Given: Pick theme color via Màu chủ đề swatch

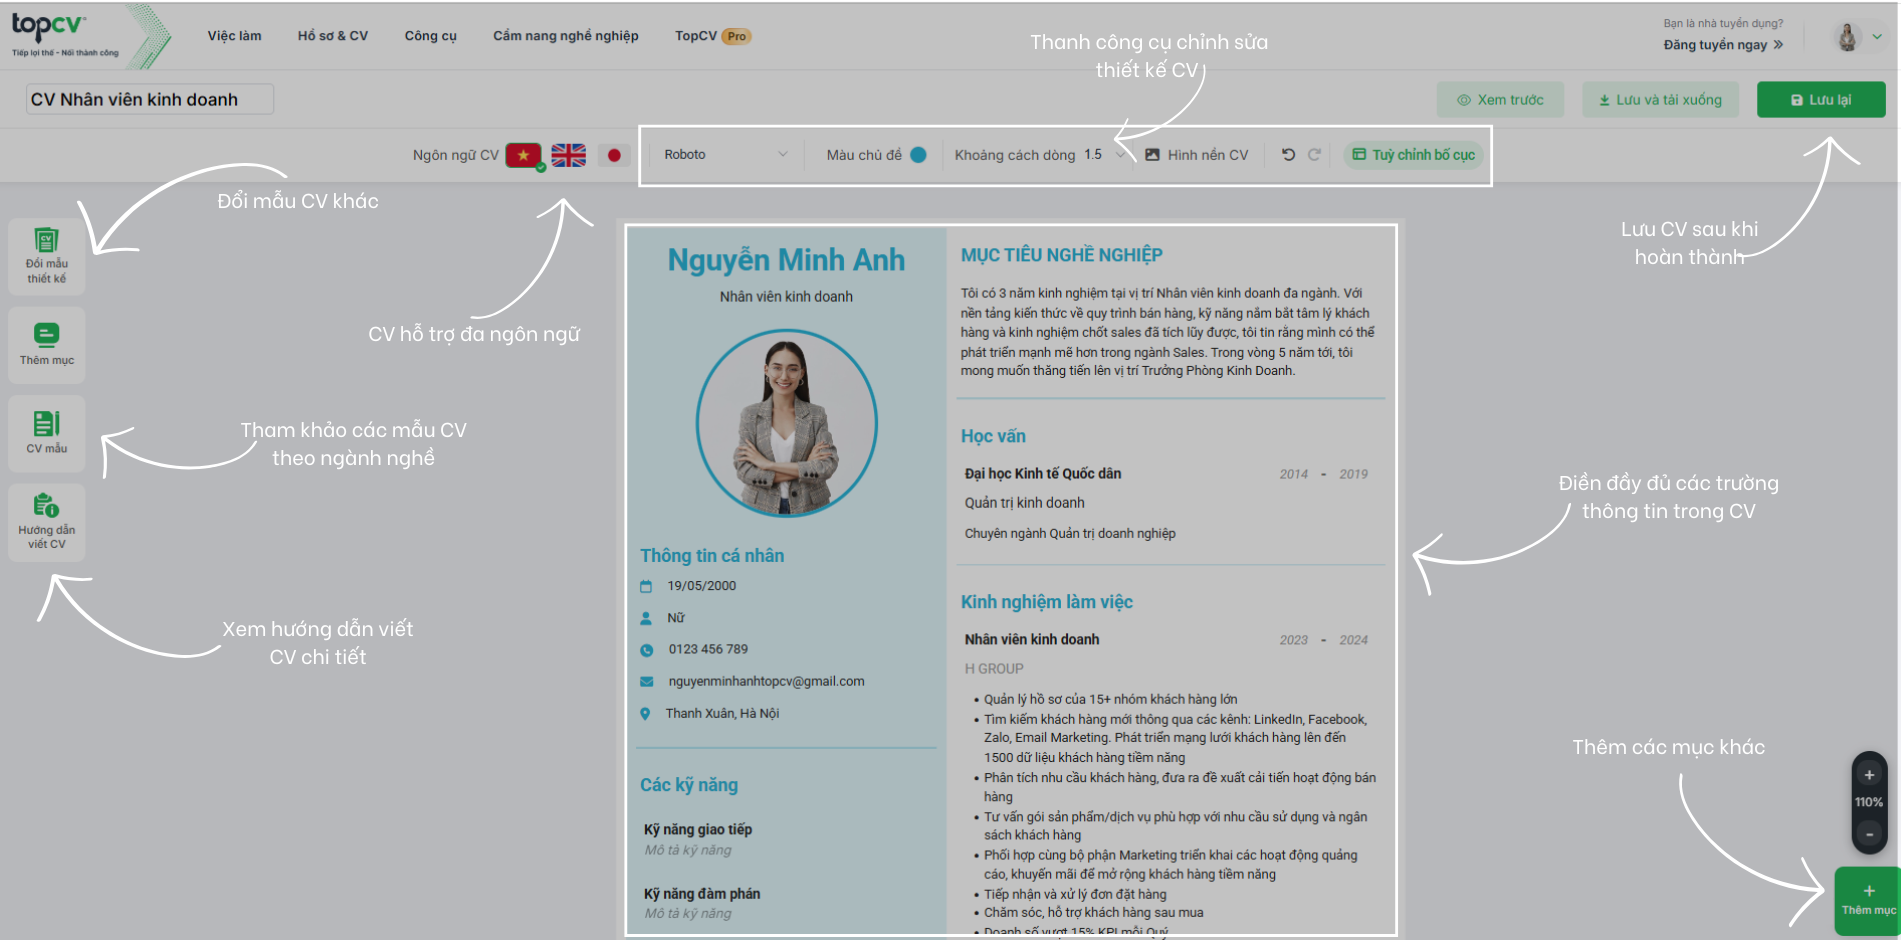Looking at the screenshot, I should [x=918, y=155].
